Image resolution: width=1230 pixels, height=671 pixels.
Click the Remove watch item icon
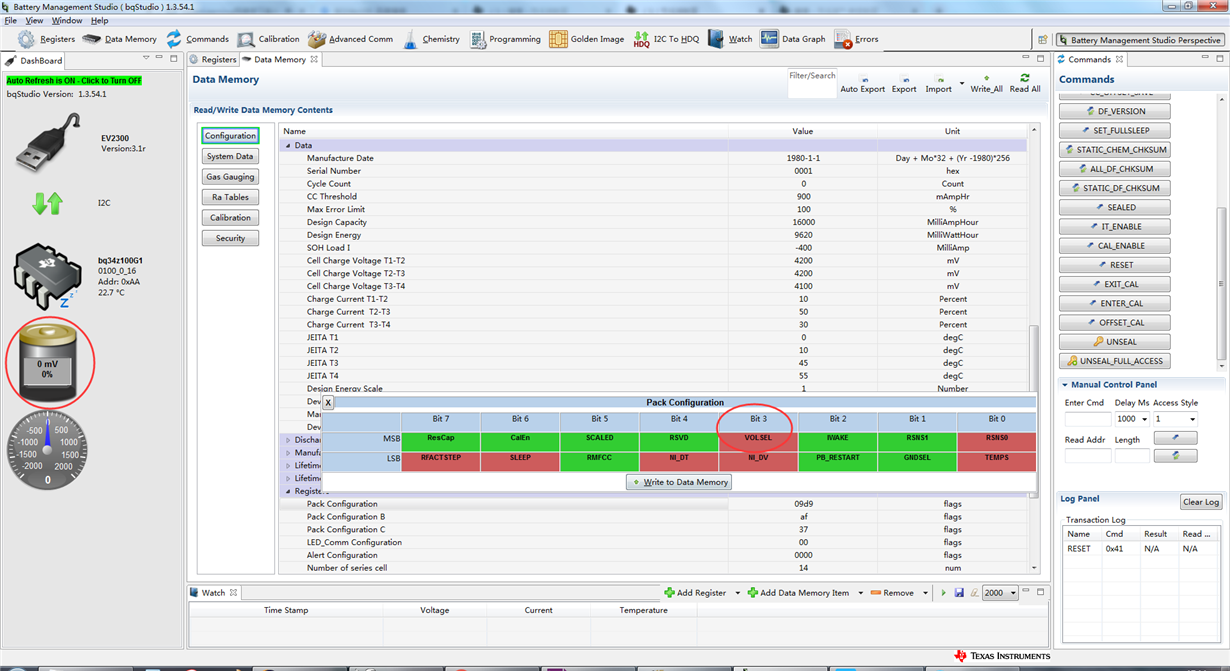tap(876, 593)
